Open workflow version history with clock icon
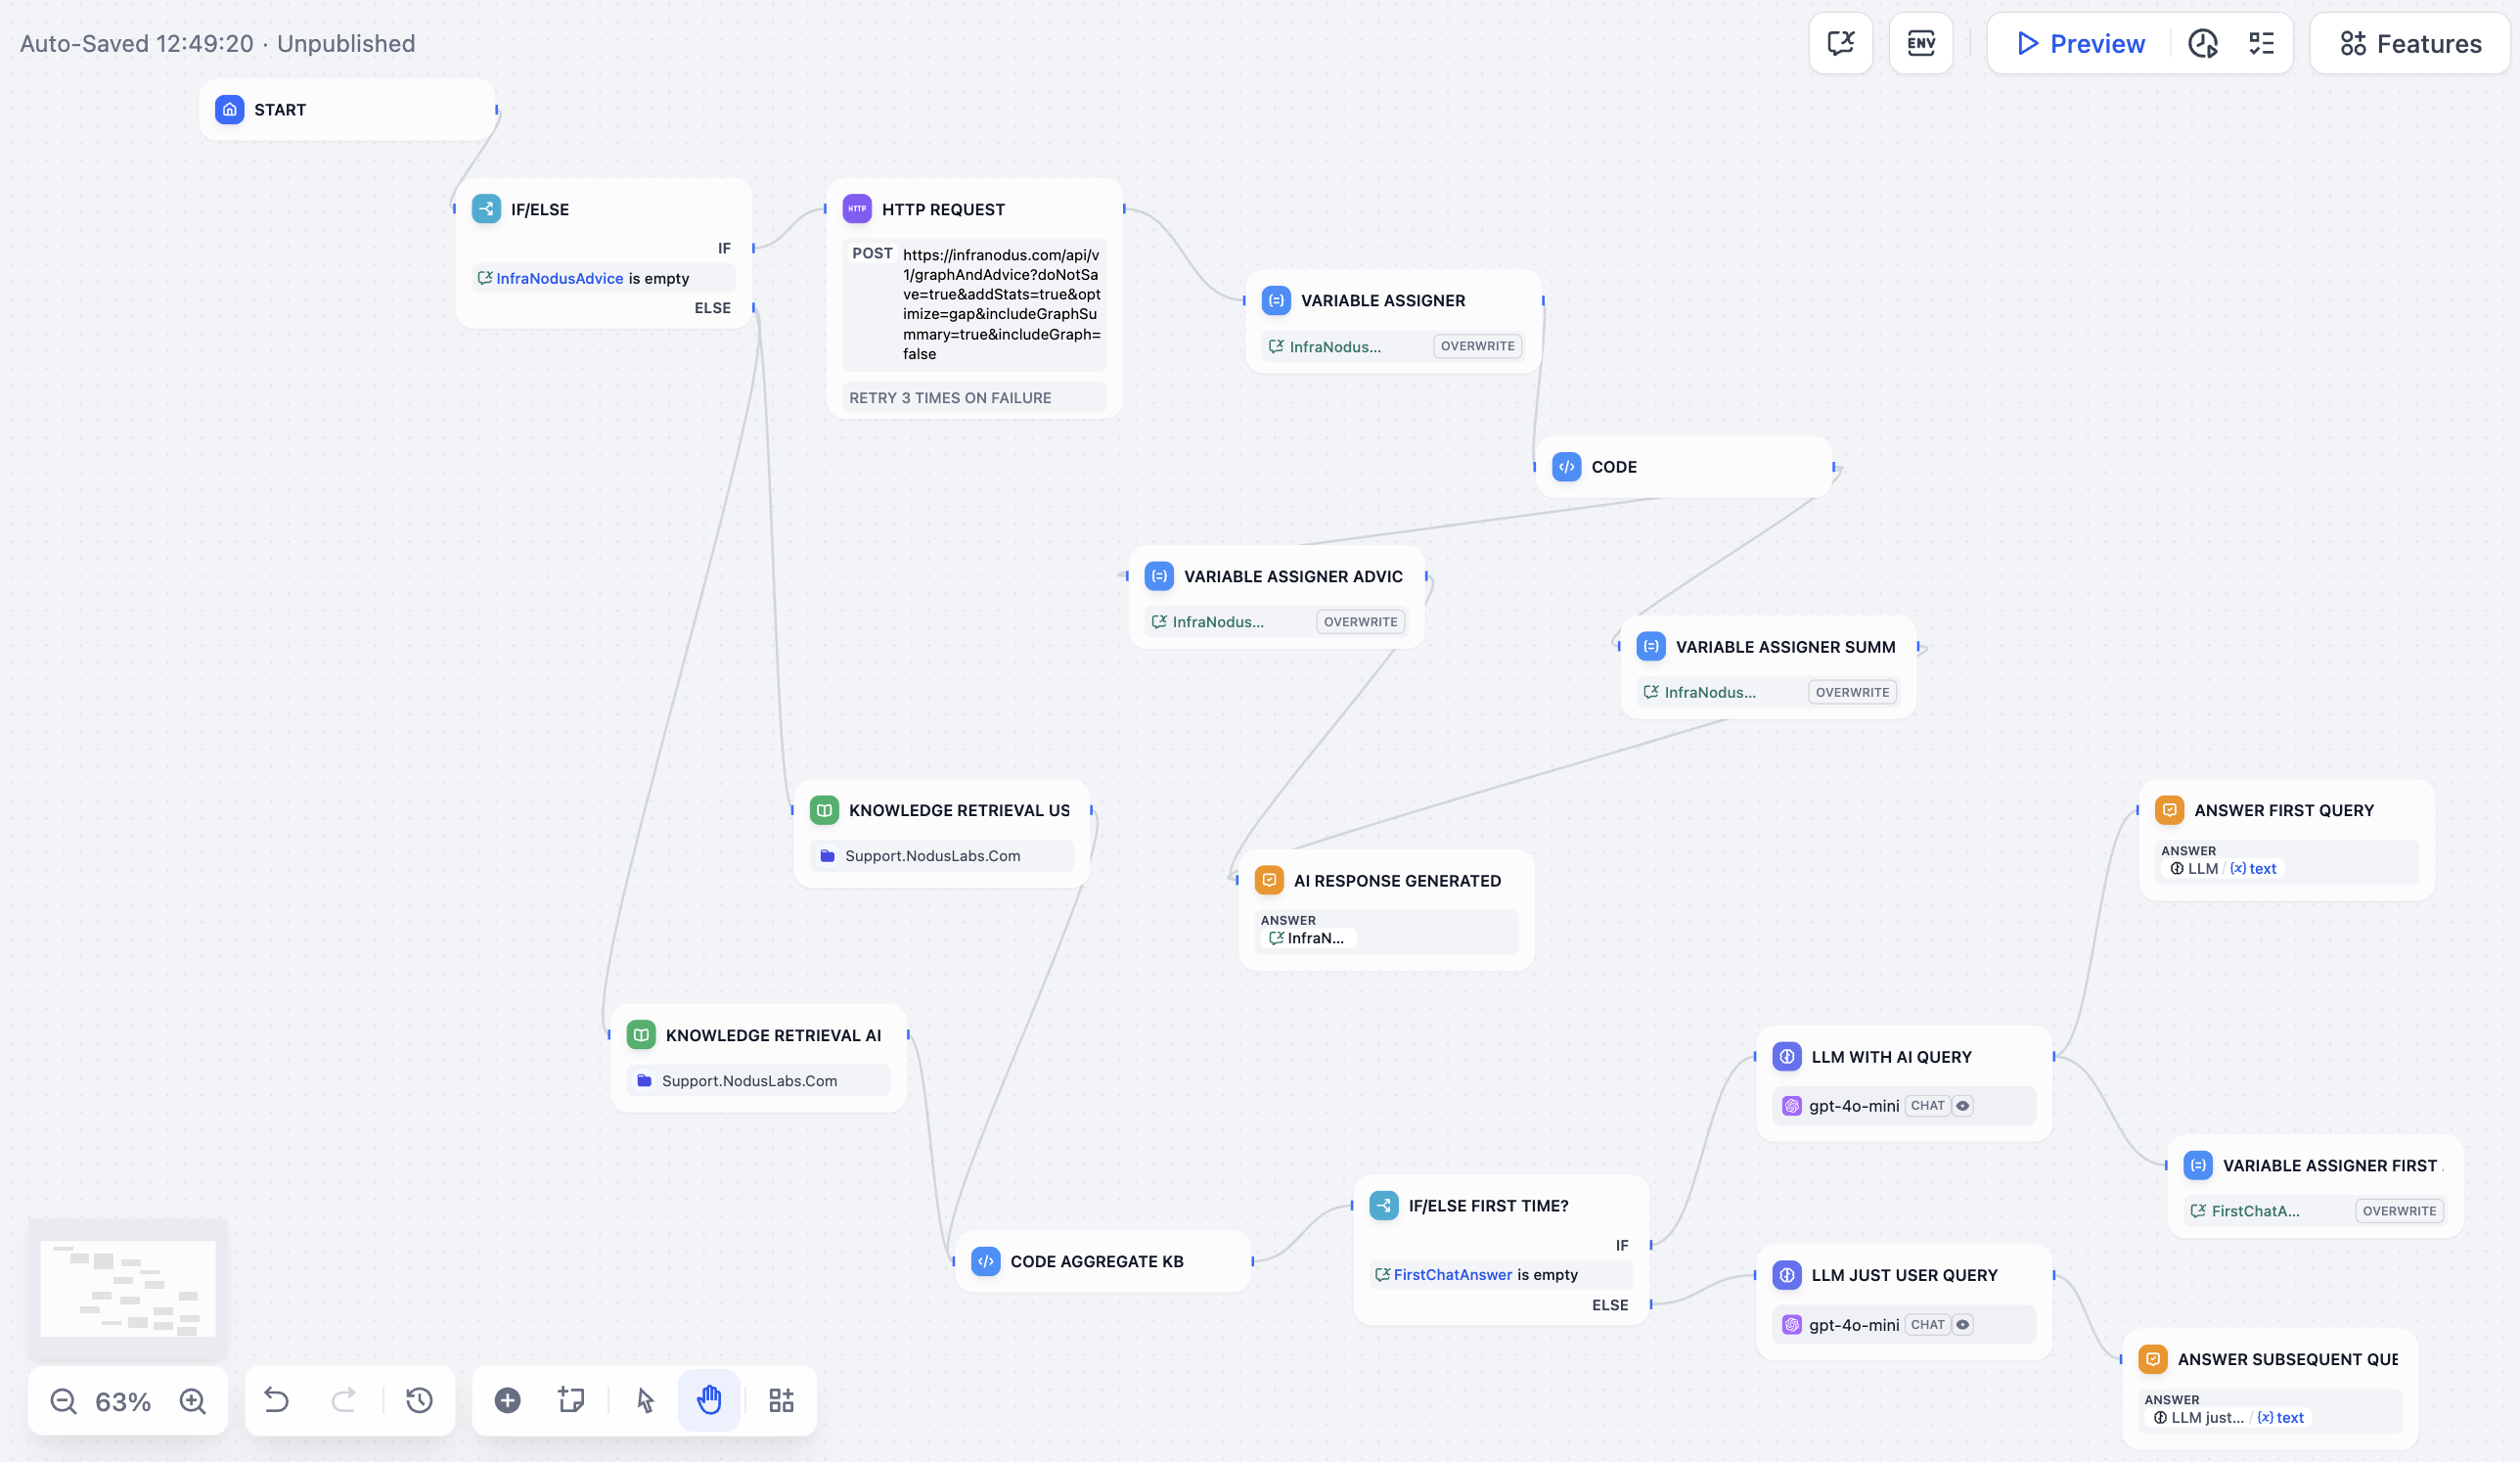2520x1462 pixels. [x=419, y=1400]
